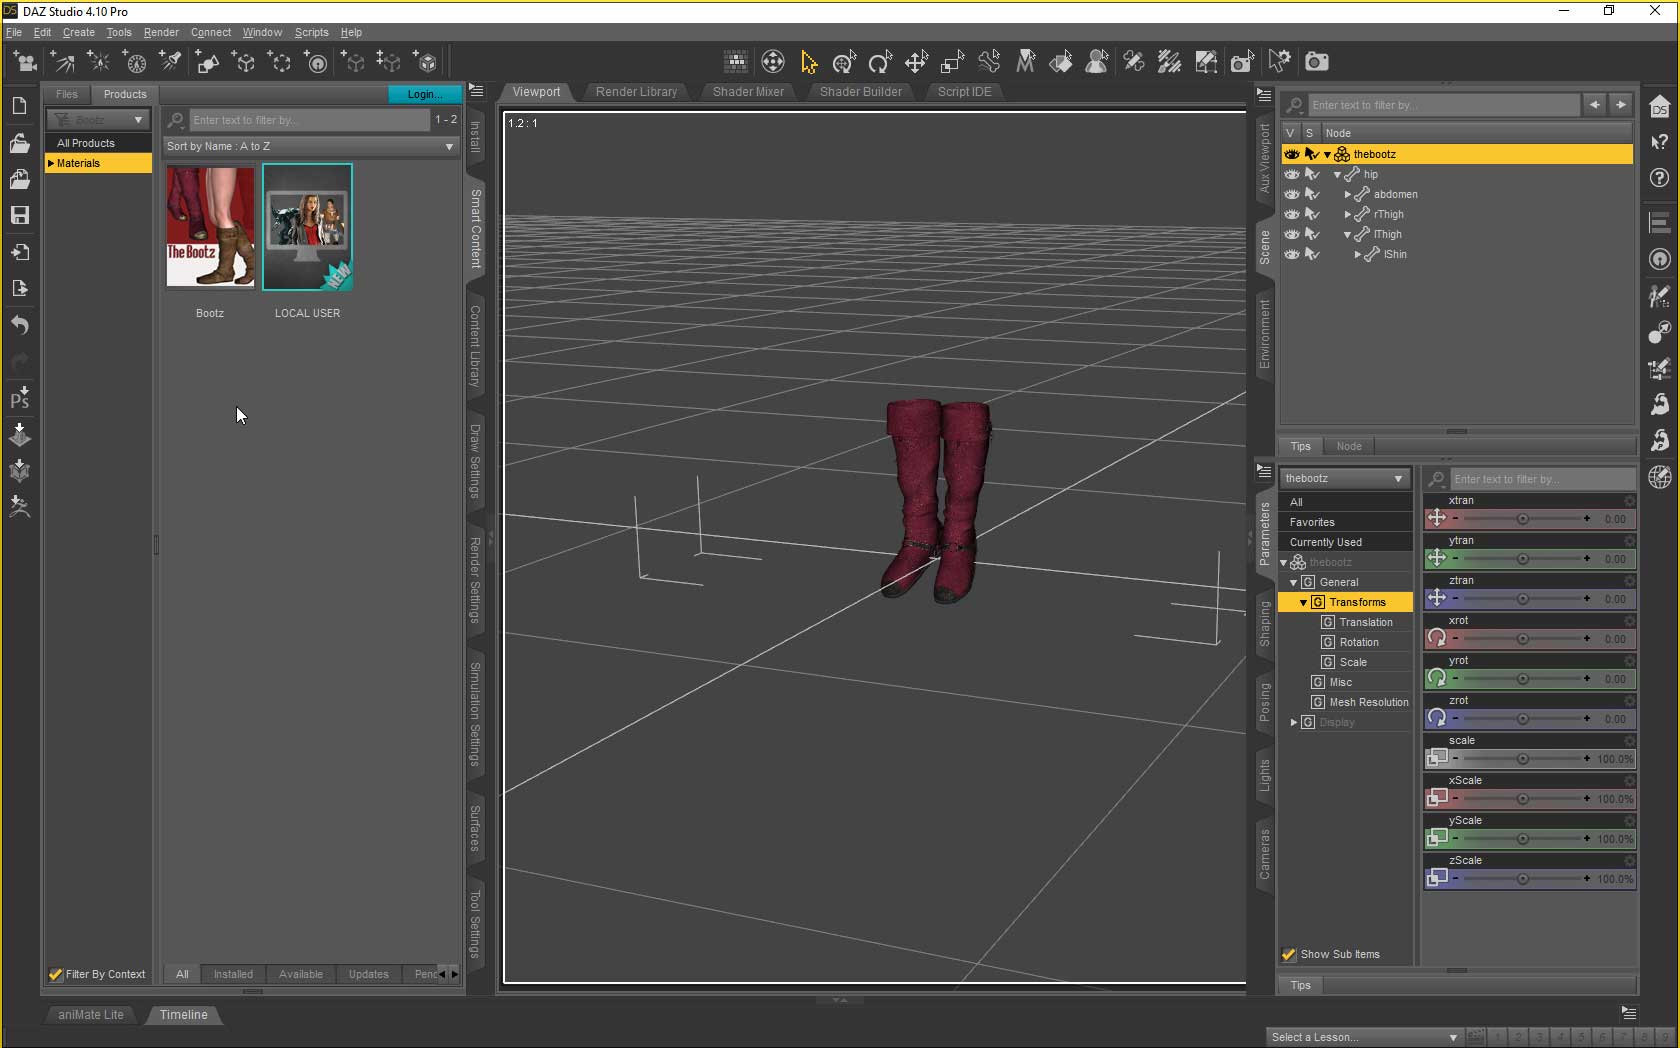Expand the rThigh node in Scene tree

tap(1347, 215)
